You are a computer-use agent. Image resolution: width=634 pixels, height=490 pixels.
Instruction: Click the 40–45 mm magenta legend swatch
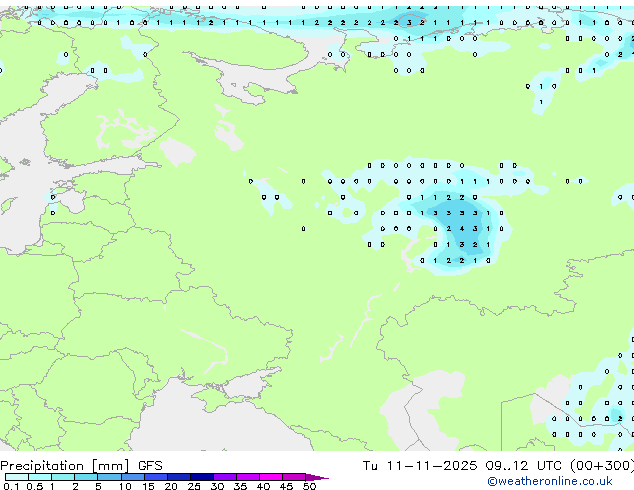pos(271,477)
